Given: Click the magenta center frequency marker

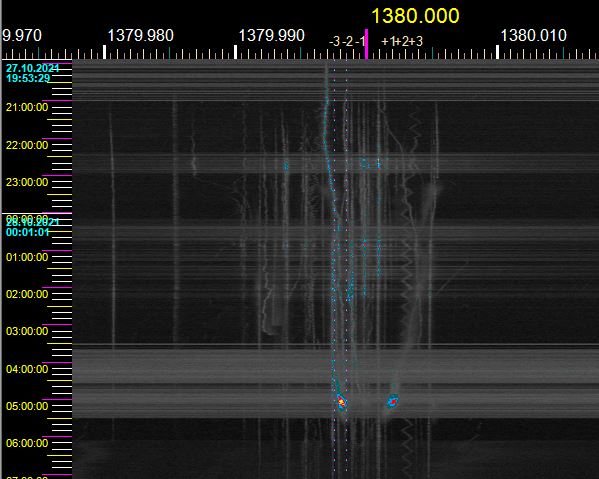Looking at the screenshot, I should point(366,44).
